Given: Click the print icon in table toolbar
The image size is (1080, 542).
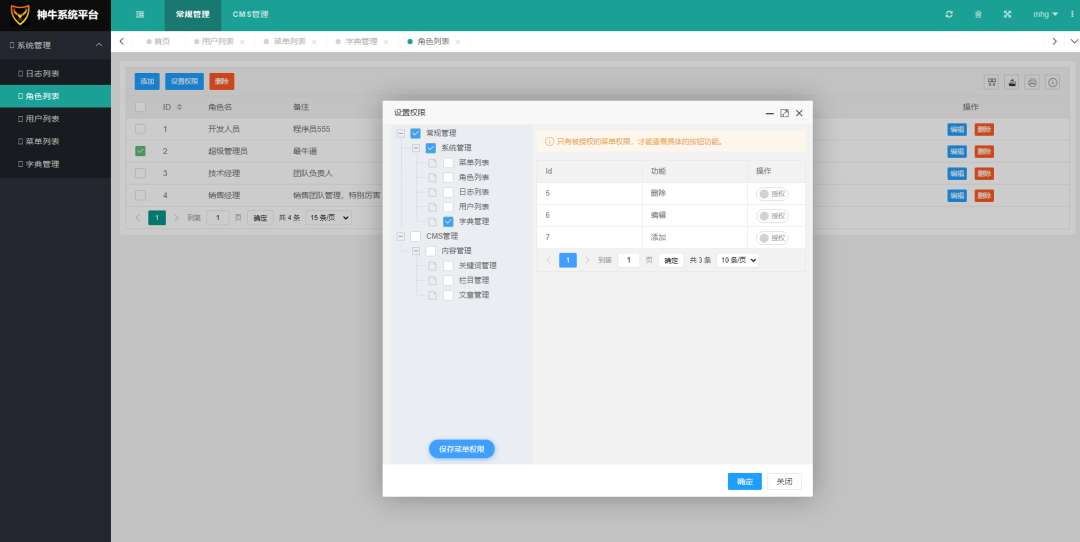Looking at the screenshot, I should pyautogui.click(x=1032, y=83).
